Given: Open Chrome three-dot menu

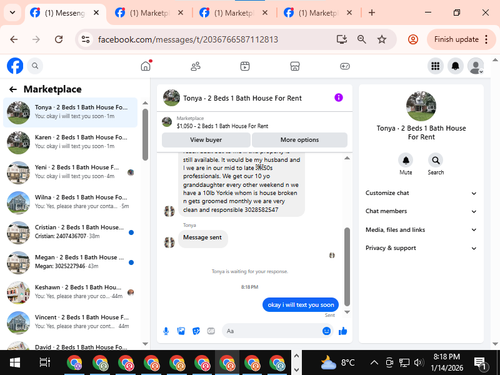Looking at the screenshot, I should point(486,39).
